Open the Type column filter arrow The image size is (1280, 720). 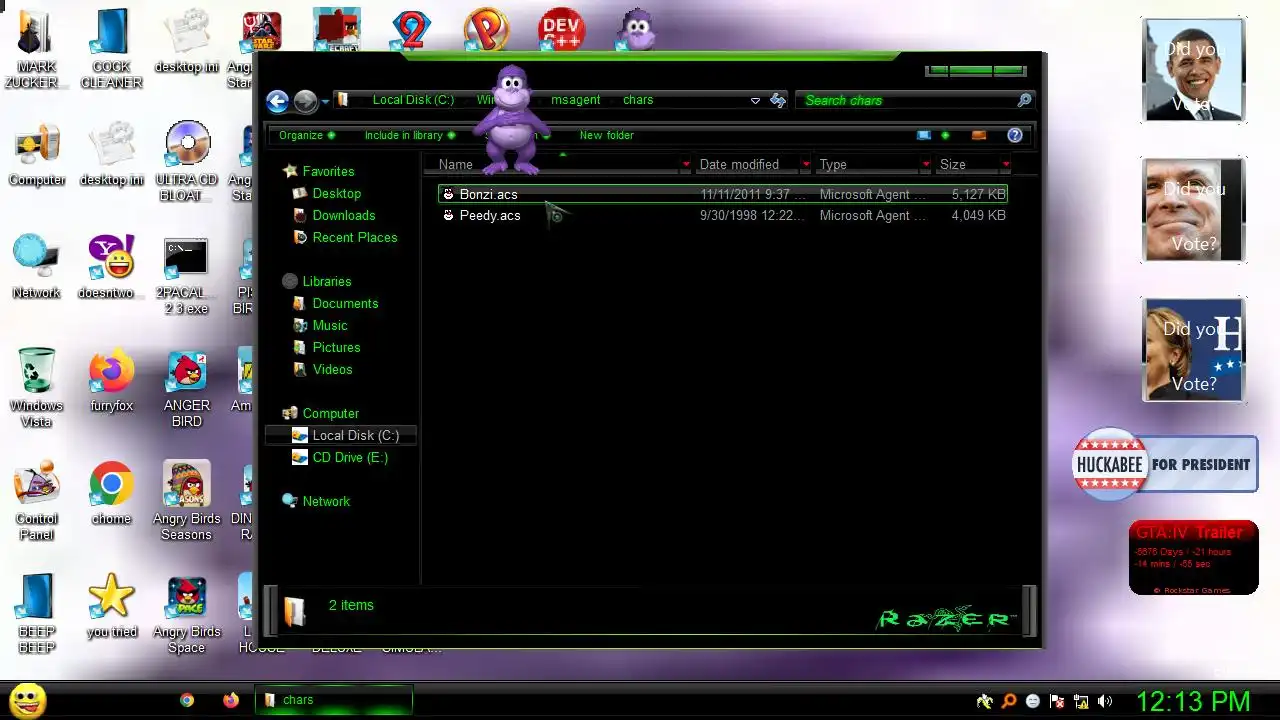tap(926, 164)
